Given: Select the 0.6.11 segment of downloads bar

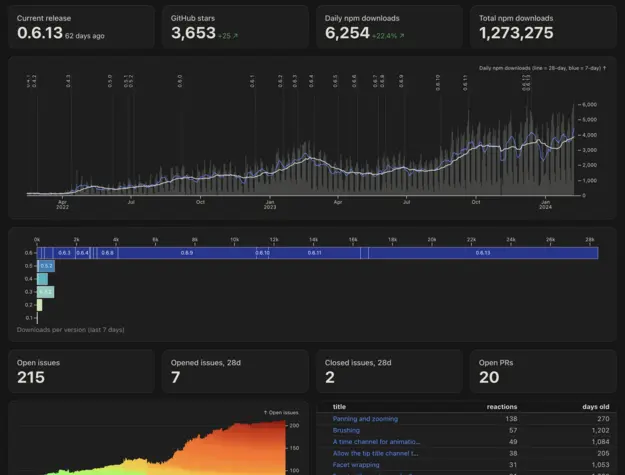Looking at the screenshot, I should click(x=314, y=253).
